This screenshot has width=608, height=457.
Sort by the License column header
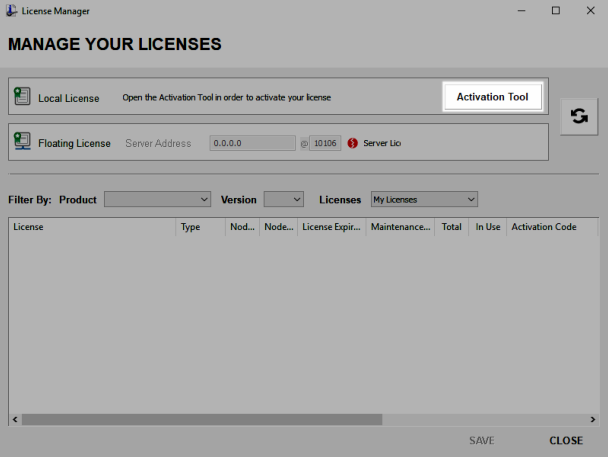pyautogui.click(x=92, y=227)
